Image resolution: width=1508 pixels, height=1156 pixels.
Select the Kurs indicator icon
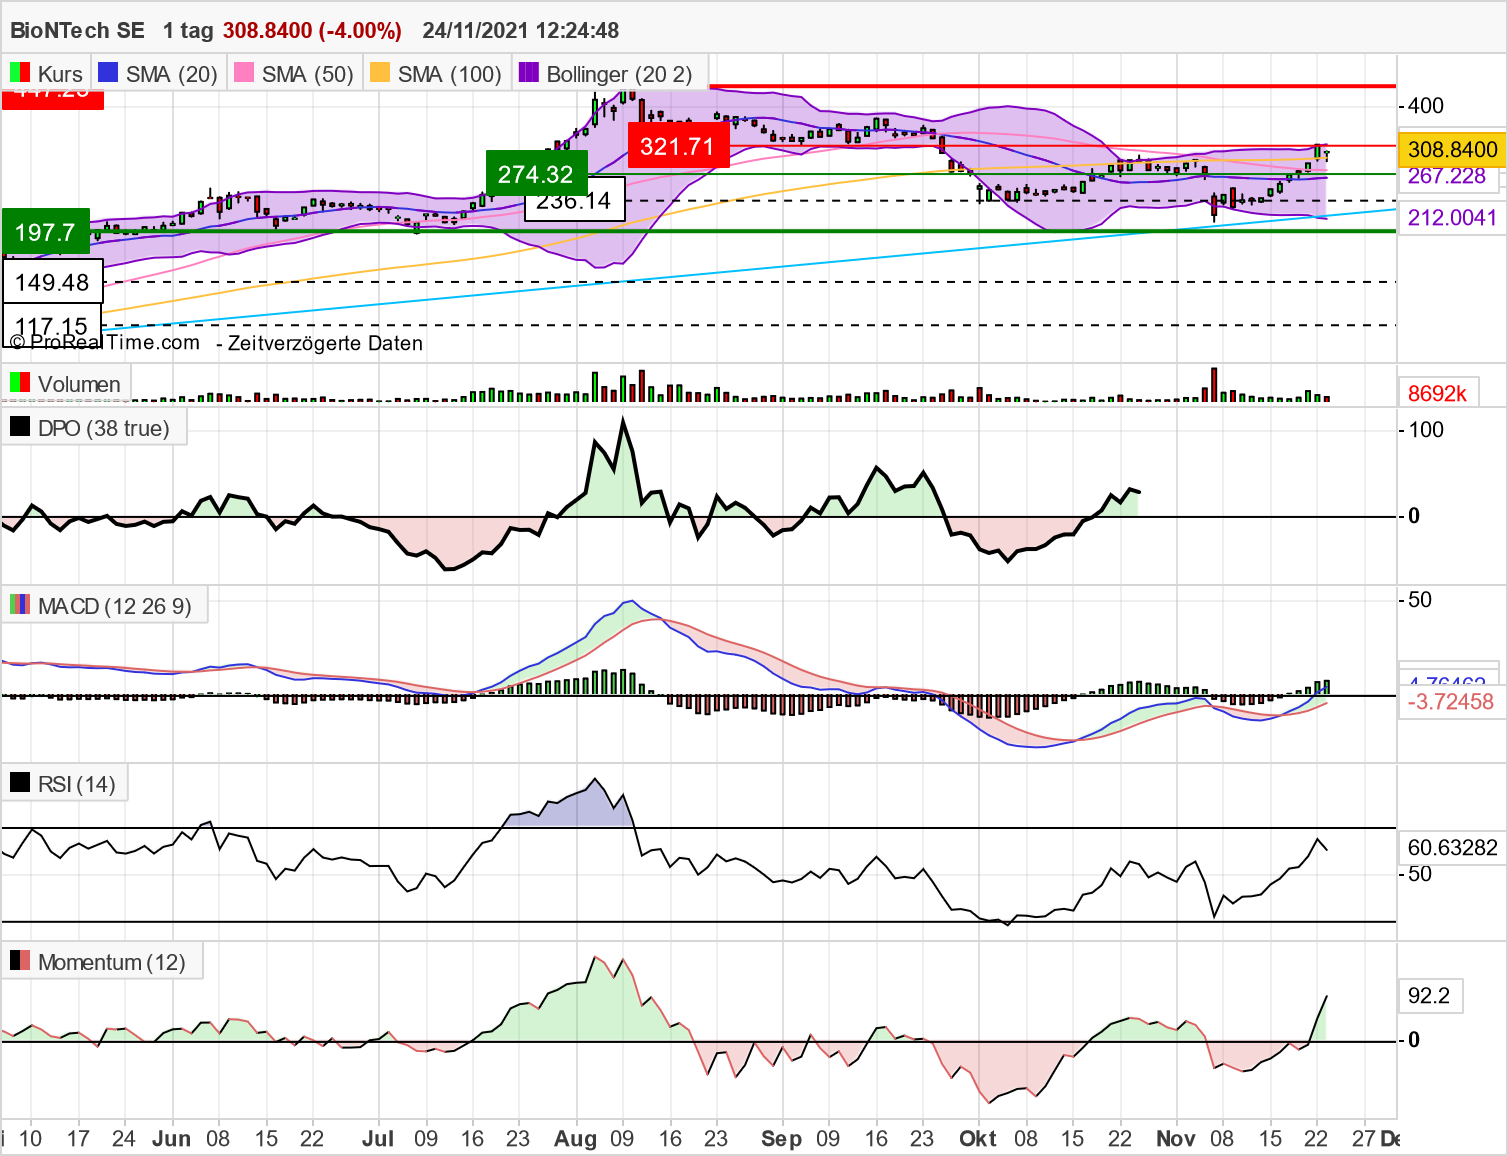click(18, 72)
